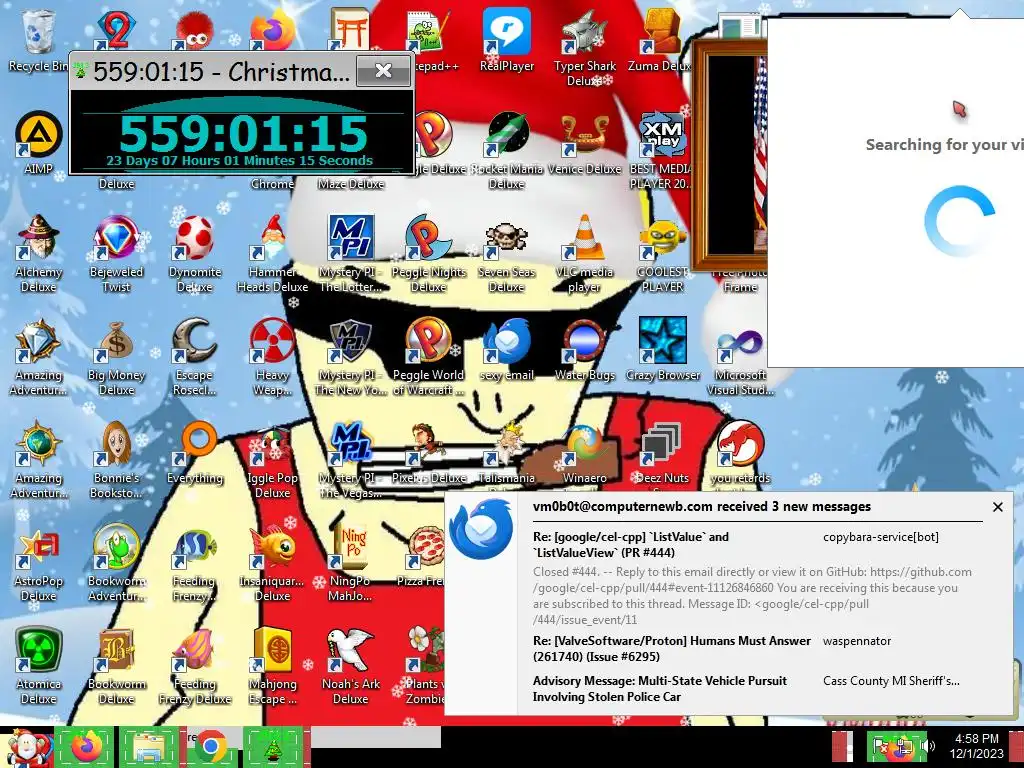Click the 559:01:15 countdown display

(x=242, y=133)
